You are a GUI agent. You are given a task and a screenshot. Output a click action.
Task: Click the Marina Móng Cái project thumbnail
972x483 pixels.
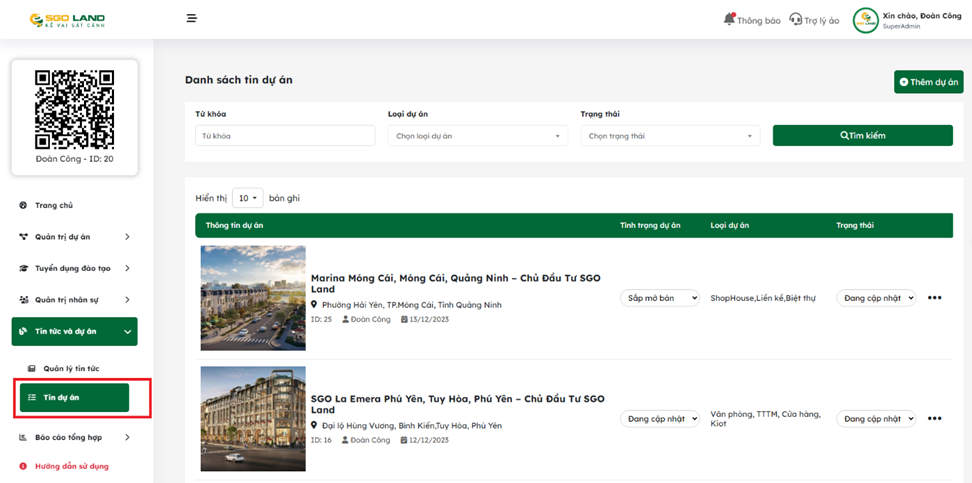point(253,298)
